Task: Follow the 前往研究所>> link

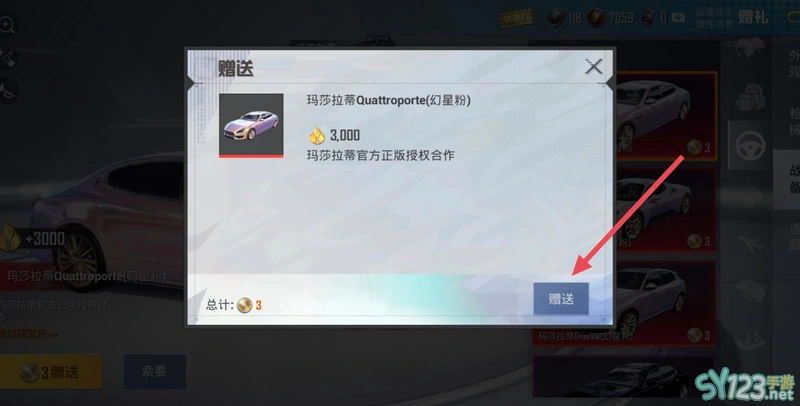Action: [29, 334]
